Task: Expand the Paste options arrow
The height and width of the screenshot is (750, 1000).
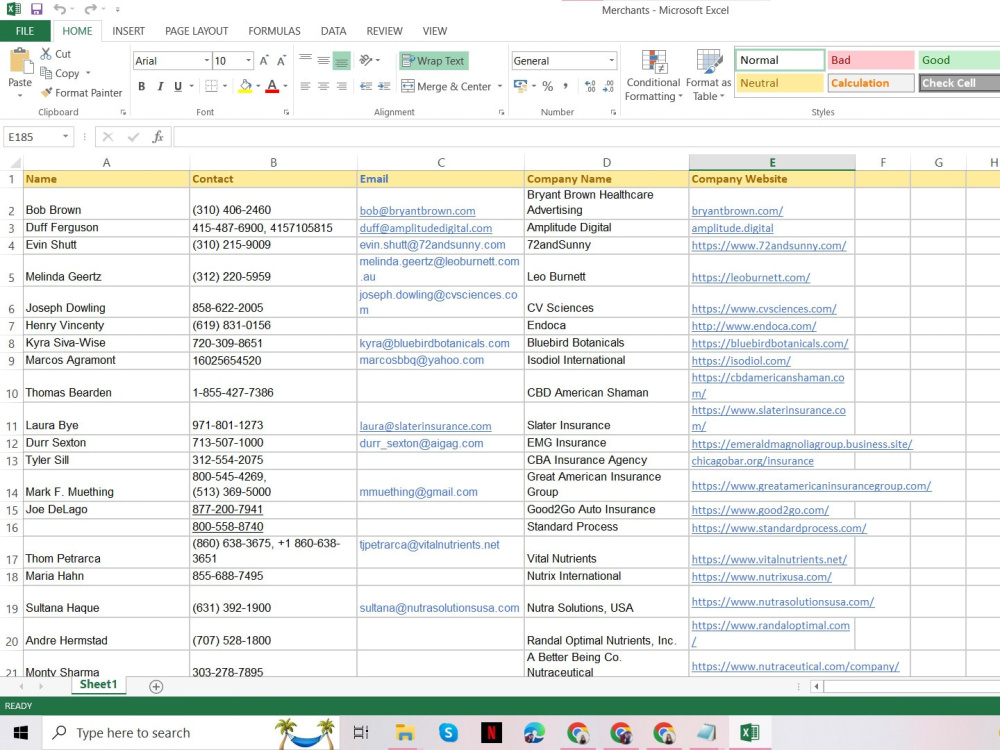Action: tap(20, 96)
